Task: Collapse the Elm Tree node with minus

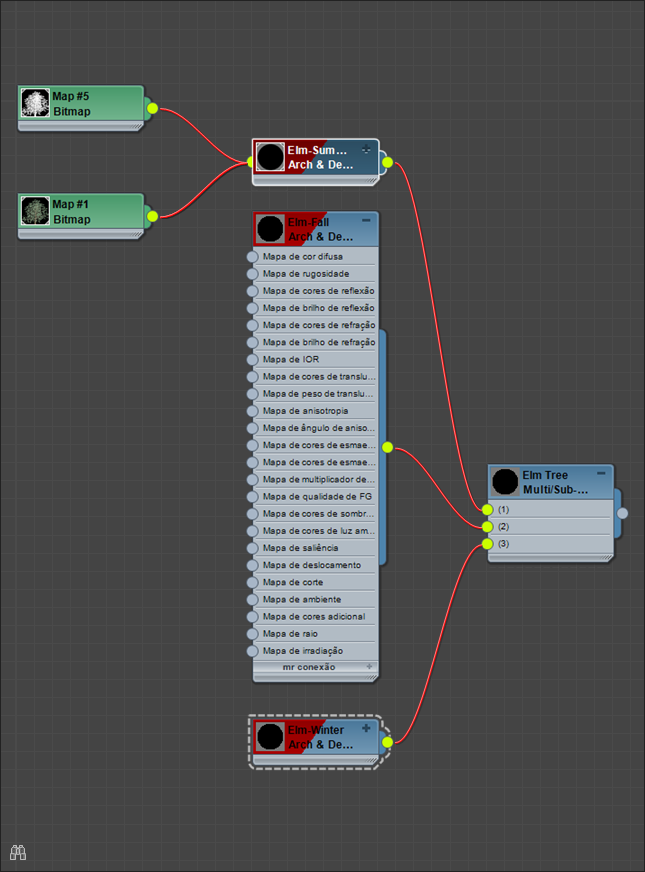Action: tap(601, 473)
